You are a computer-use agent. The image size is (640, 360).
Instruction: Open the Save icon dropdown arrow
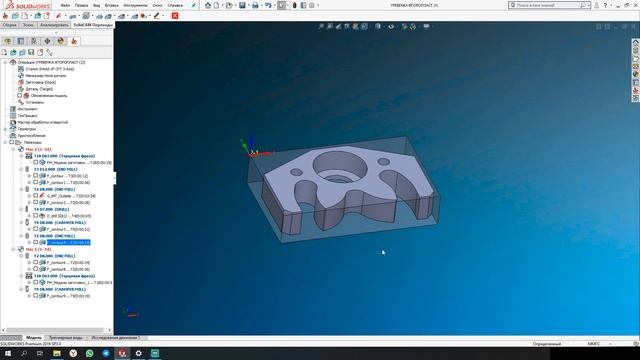(x=248, y=5)
